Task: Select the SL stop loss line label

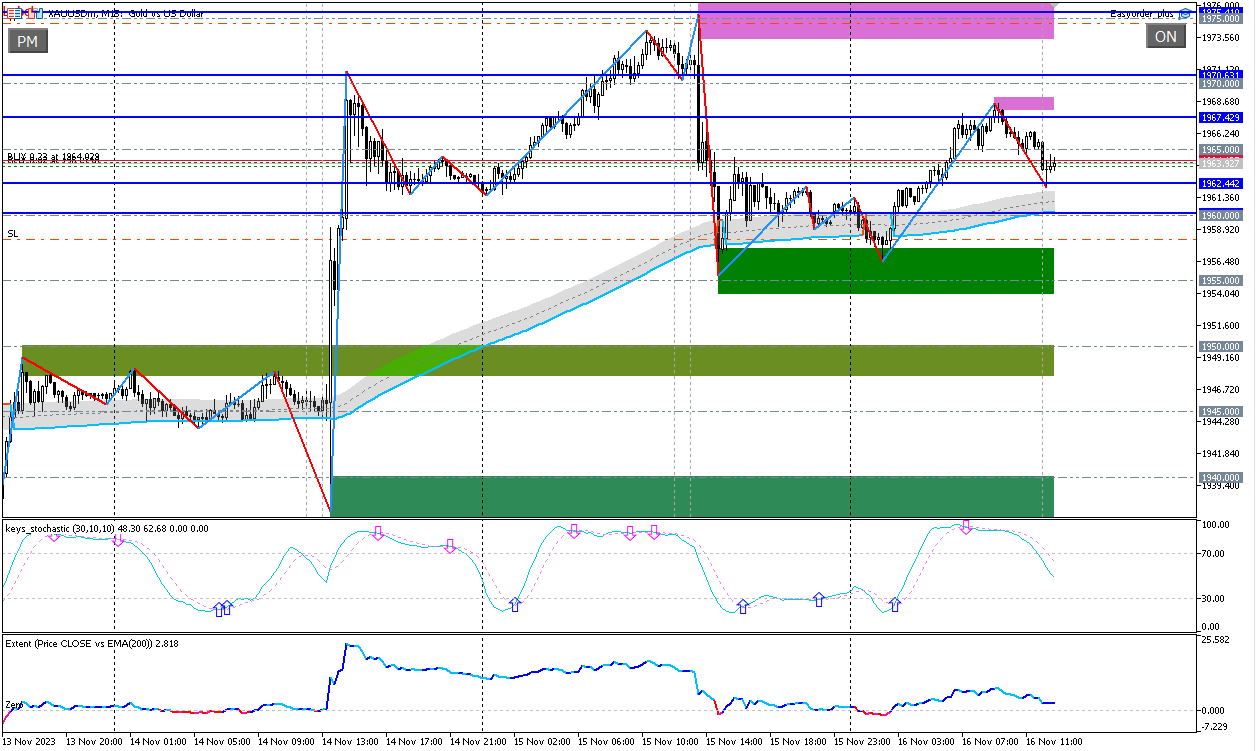Action: coord(13,234)
